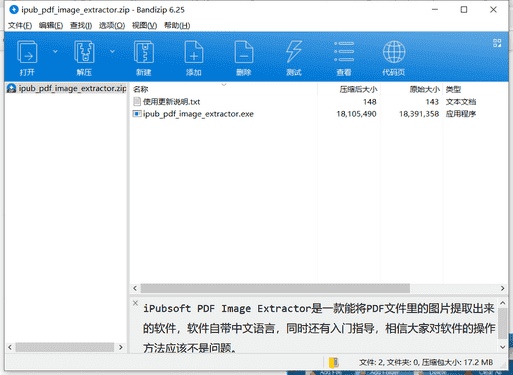Image resolution: width=513 pixels, height=375 pixels.
Task: Expand the Extract button dropdown arrow
Action: [112, 51]
